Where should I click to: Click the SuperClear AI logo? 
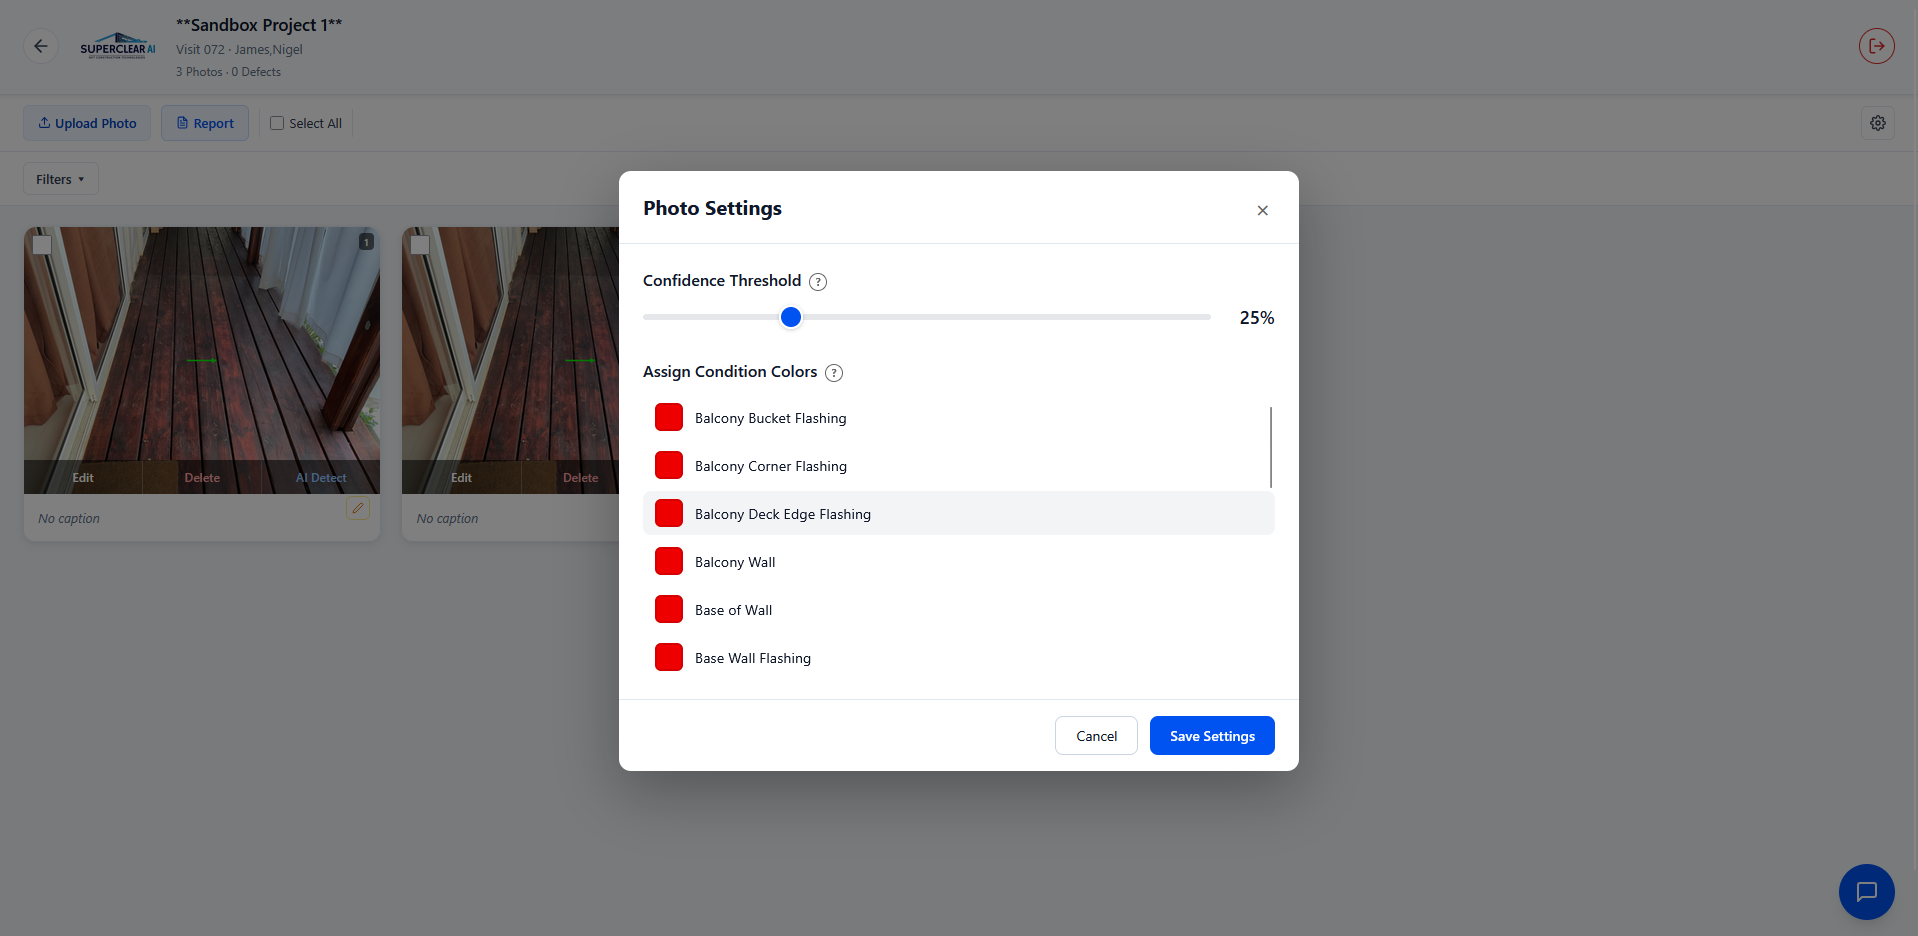tap(118, 47)
